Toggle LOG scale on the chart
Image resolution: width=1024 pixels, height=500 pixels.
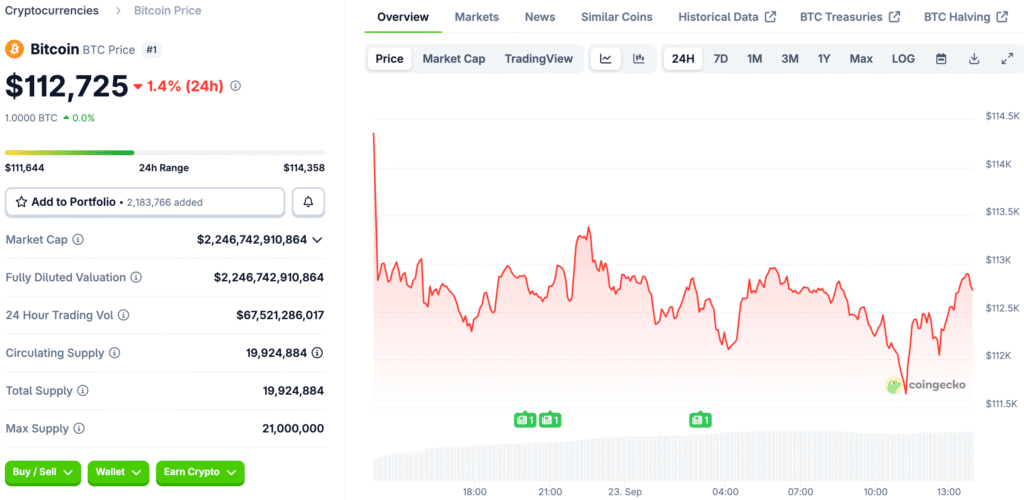click(903, 59)
